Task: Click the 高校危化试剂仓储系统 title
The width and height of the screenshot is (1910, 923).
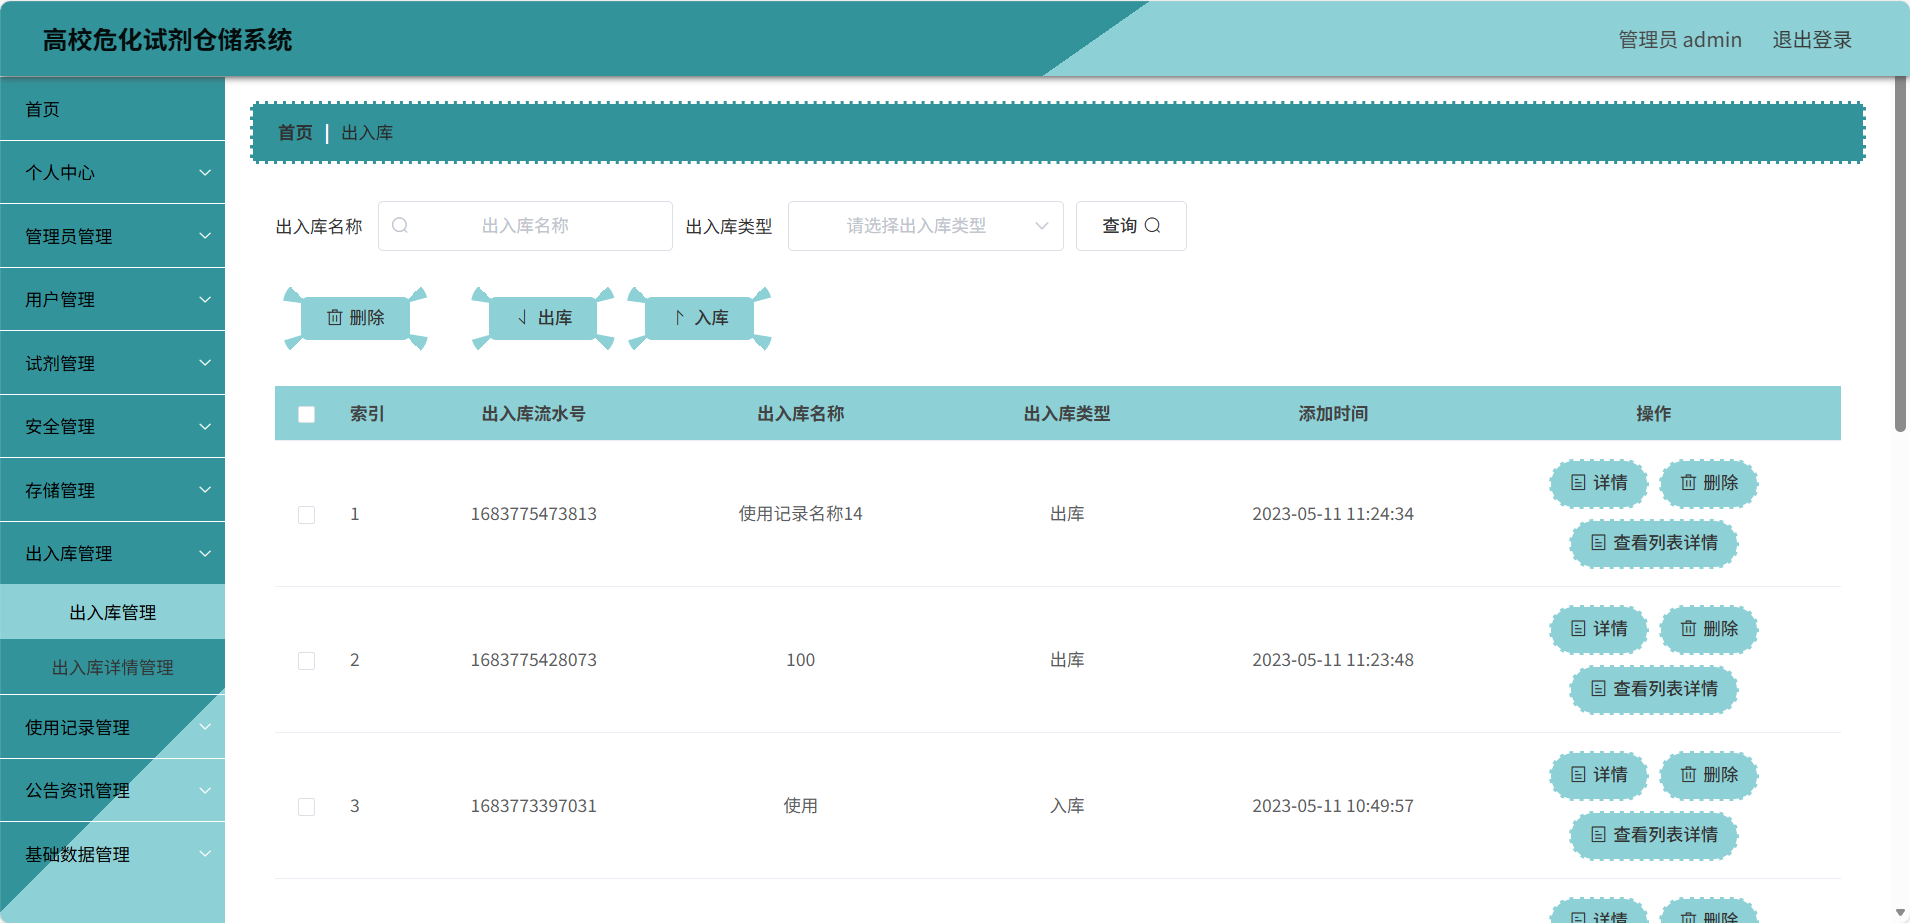Action: click(x=167, y=40)
